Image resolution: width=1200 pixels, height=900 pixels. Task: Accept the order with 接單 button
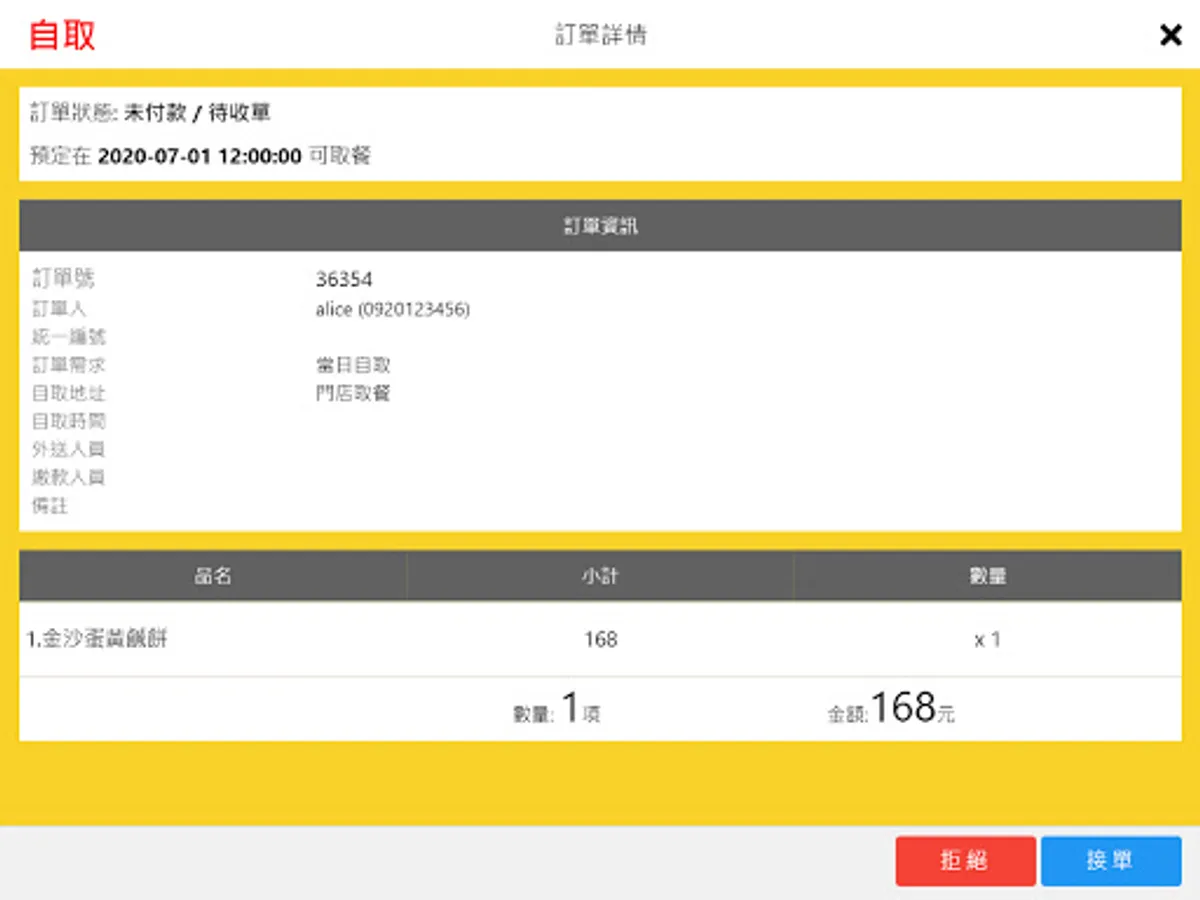pyautogui.click(x=1111, y=861)
